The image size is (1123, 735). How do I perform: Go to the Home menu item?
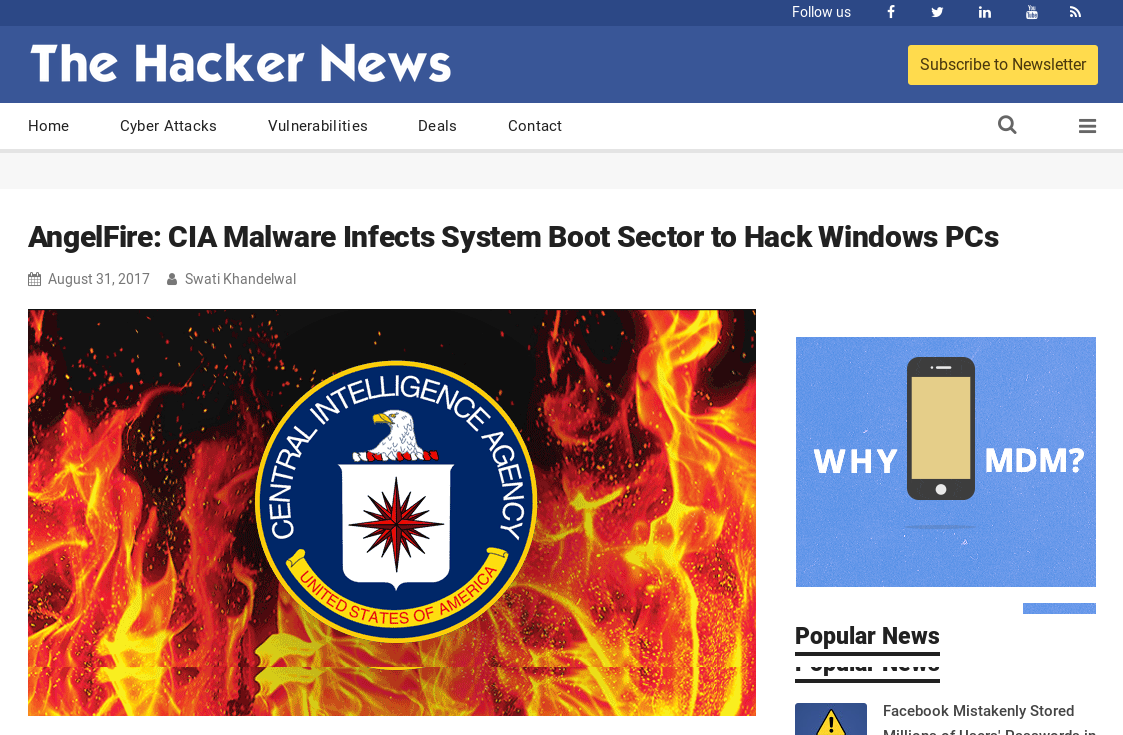click(49, 126)
